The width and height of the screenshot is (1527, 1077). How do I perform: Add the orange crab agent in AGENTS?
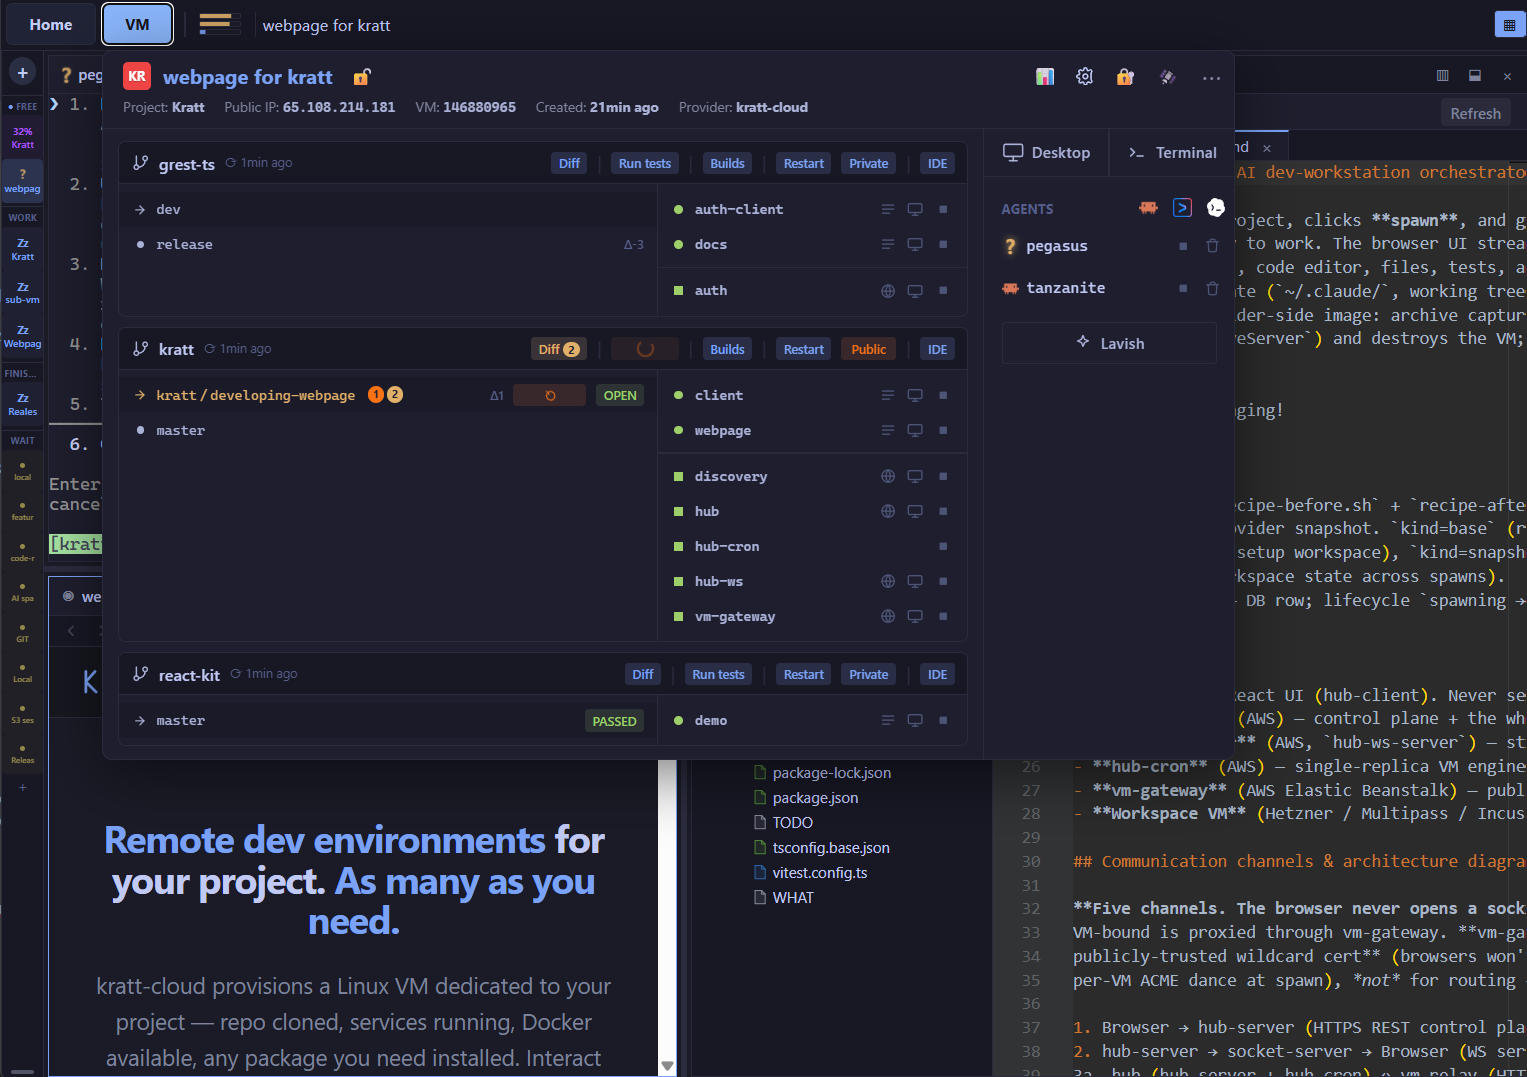click(x=1148, y=208)
